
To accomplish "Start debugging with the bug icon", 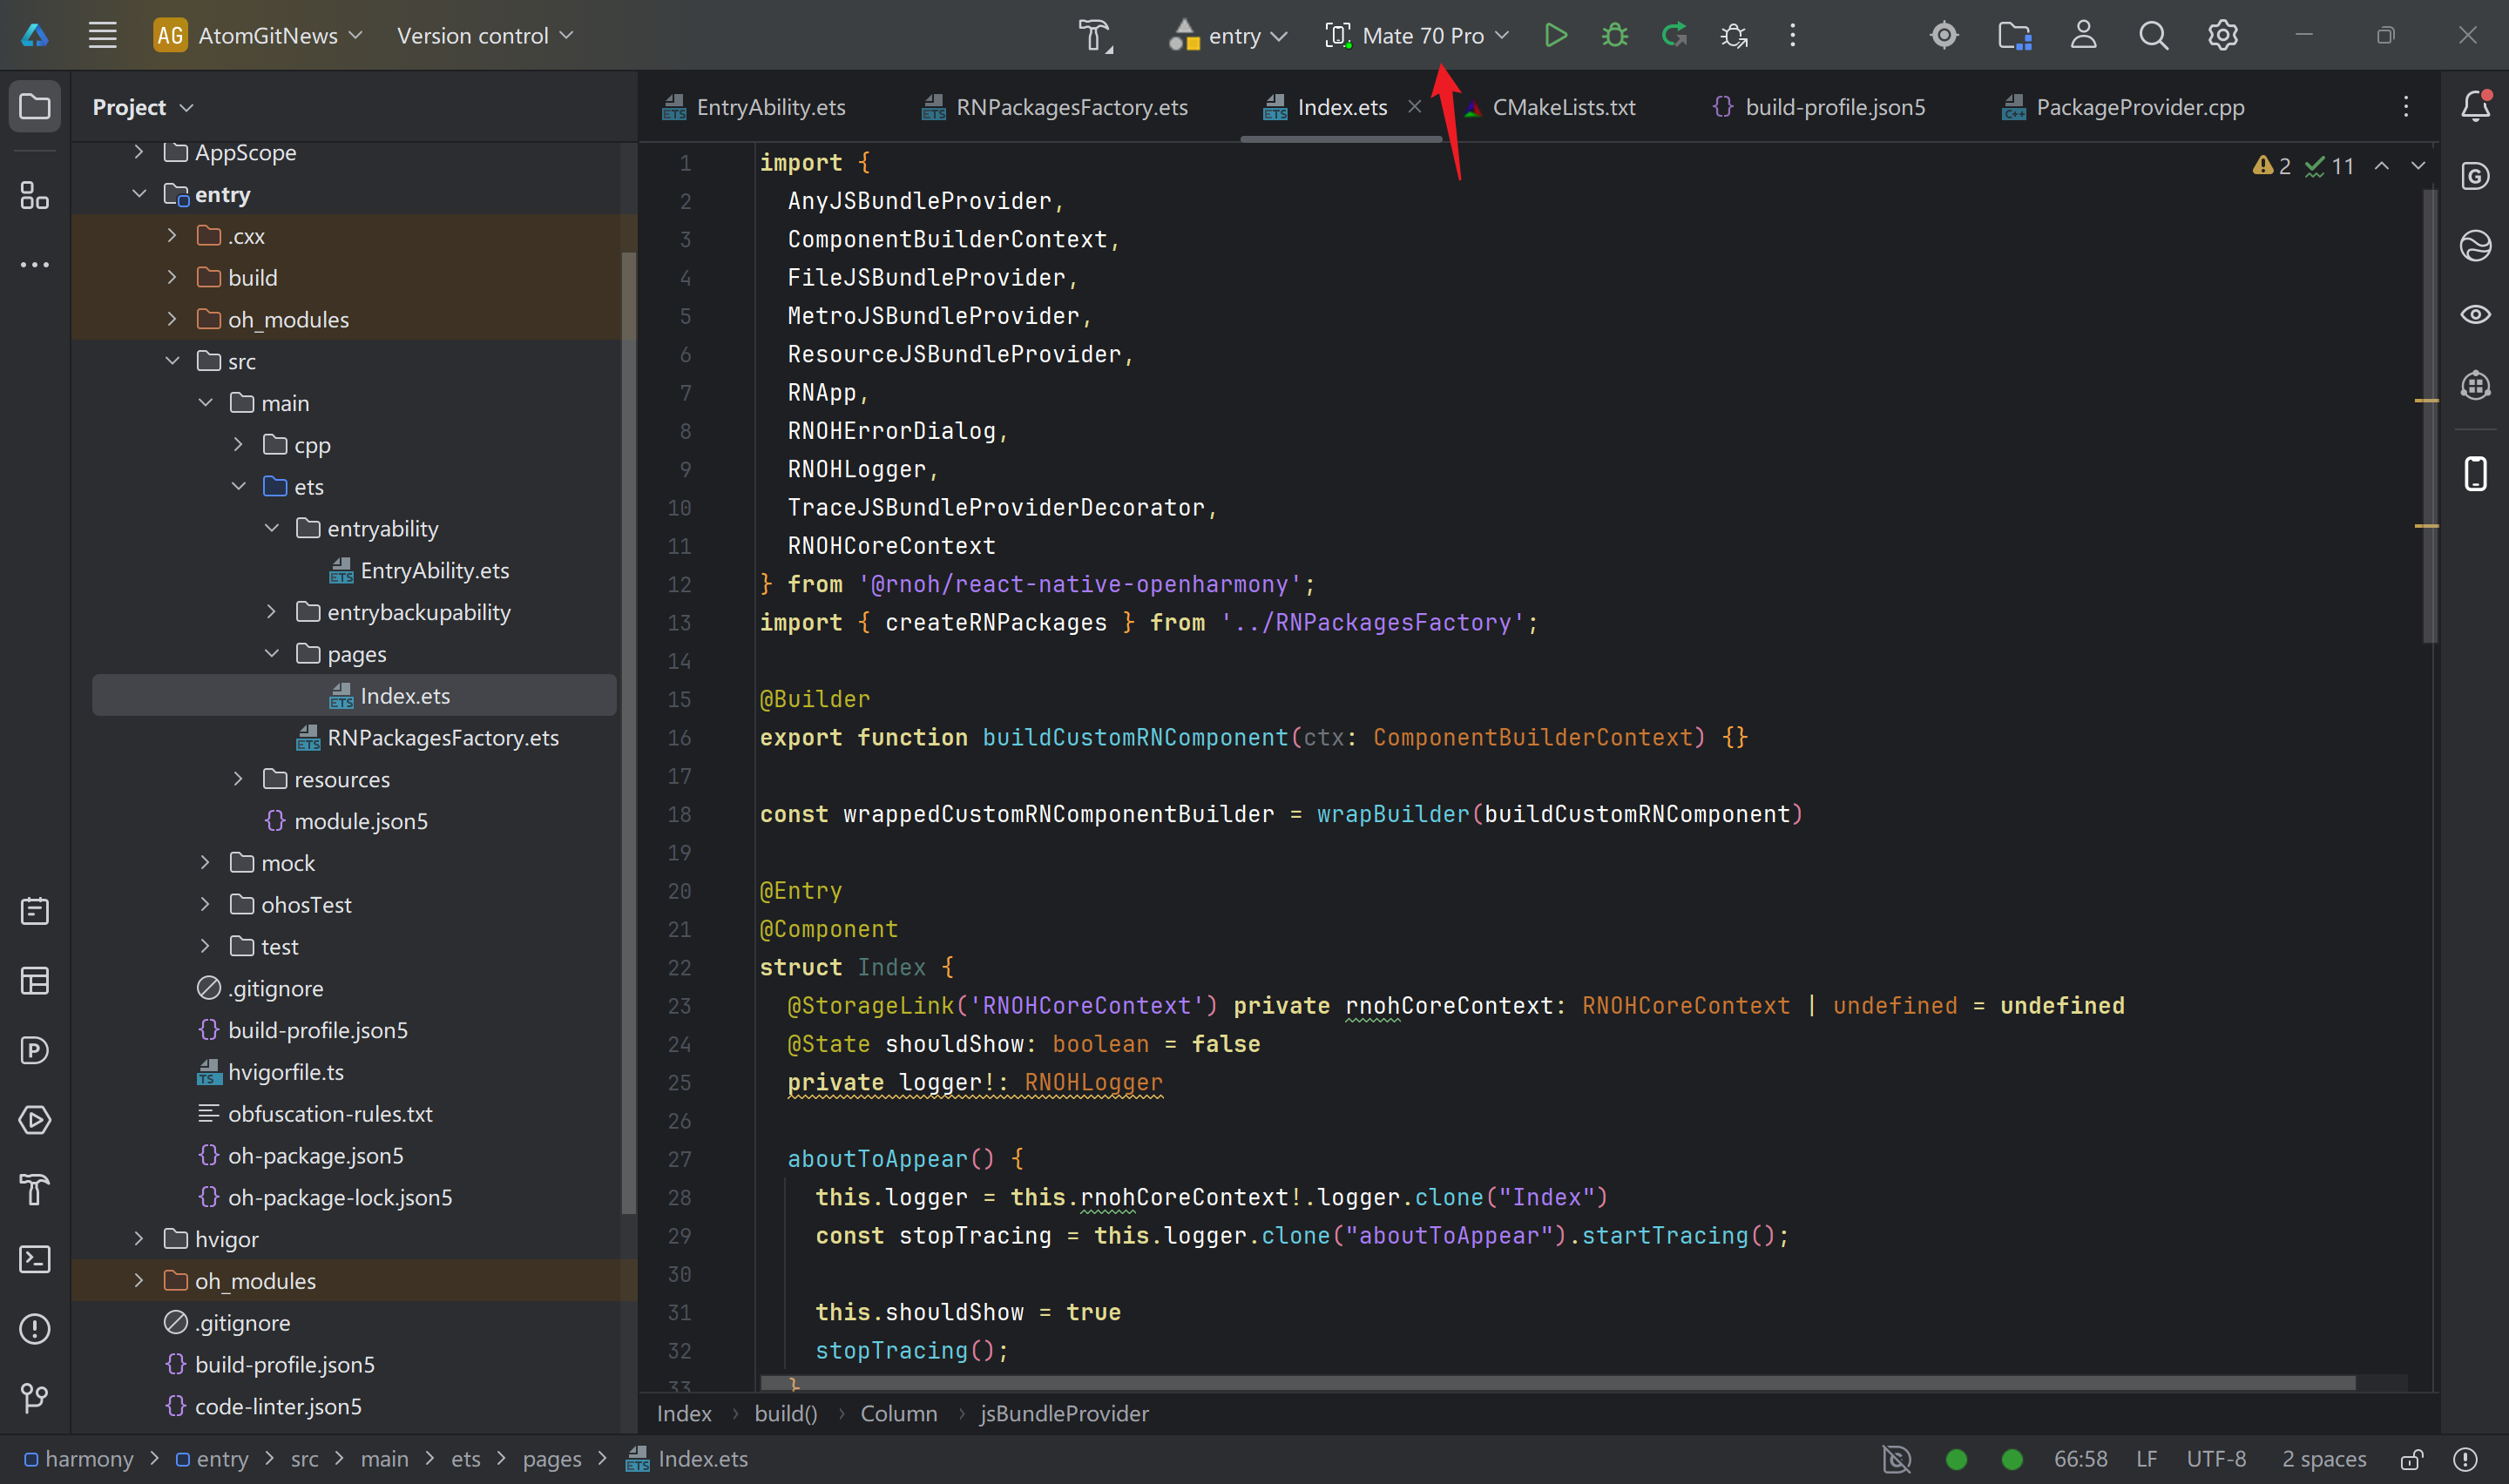I will [x=1614, y=36].
